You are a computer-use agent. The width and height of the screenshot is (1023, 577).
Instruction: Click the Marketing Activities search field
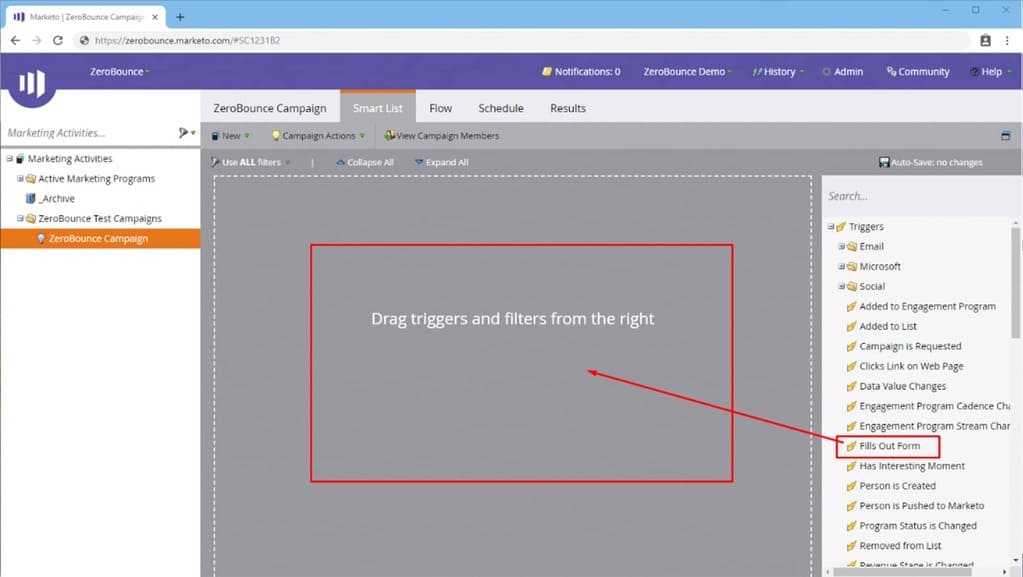click(88, 133)
